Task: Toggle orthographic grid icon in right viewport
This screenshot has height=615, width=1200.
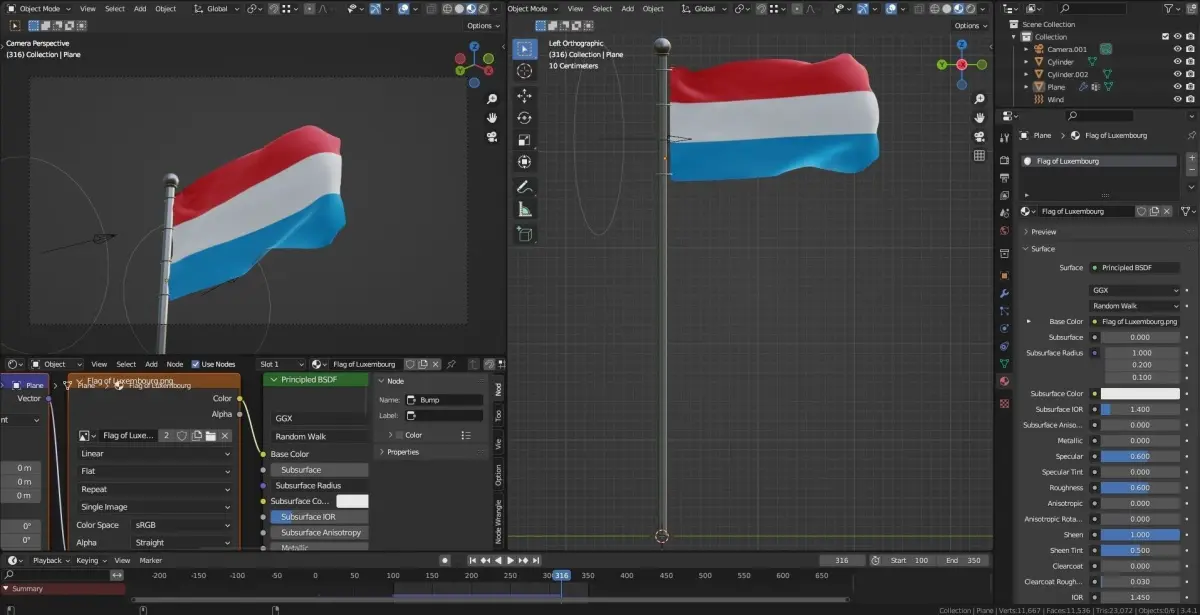Action: pyautogui.click(x=979, y=155)
